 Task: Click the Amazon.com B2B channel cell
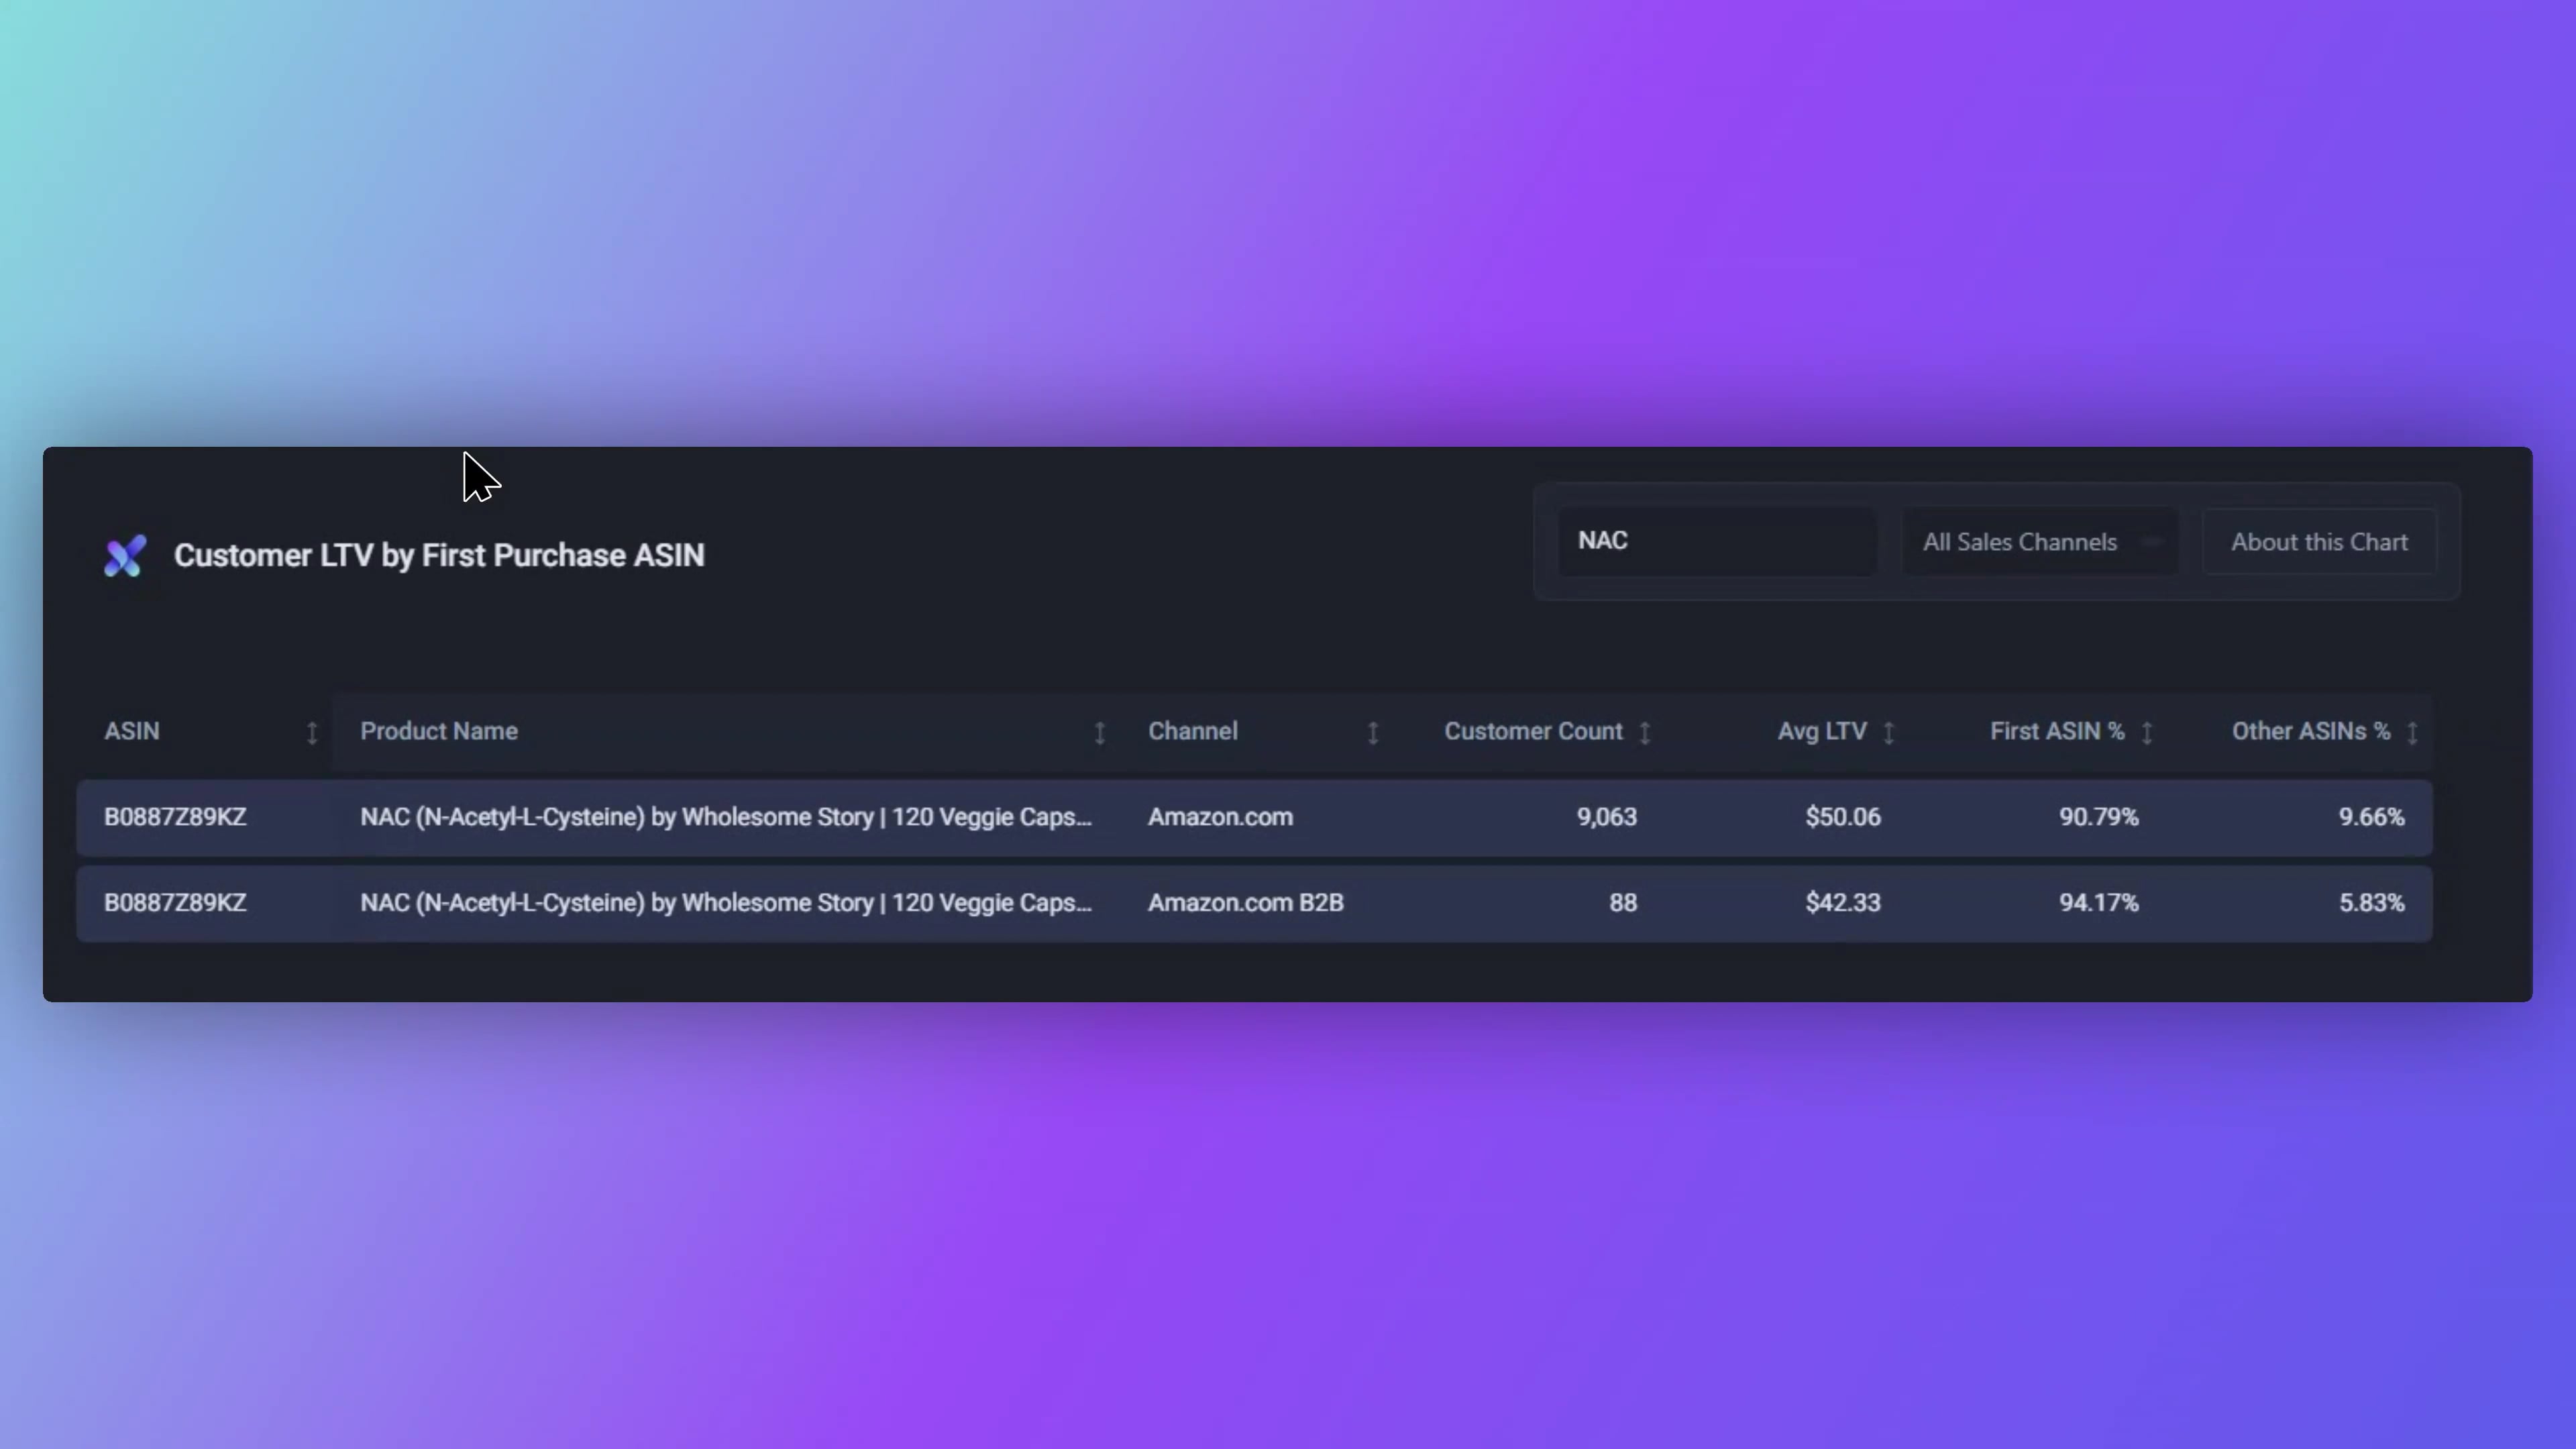1246,903
